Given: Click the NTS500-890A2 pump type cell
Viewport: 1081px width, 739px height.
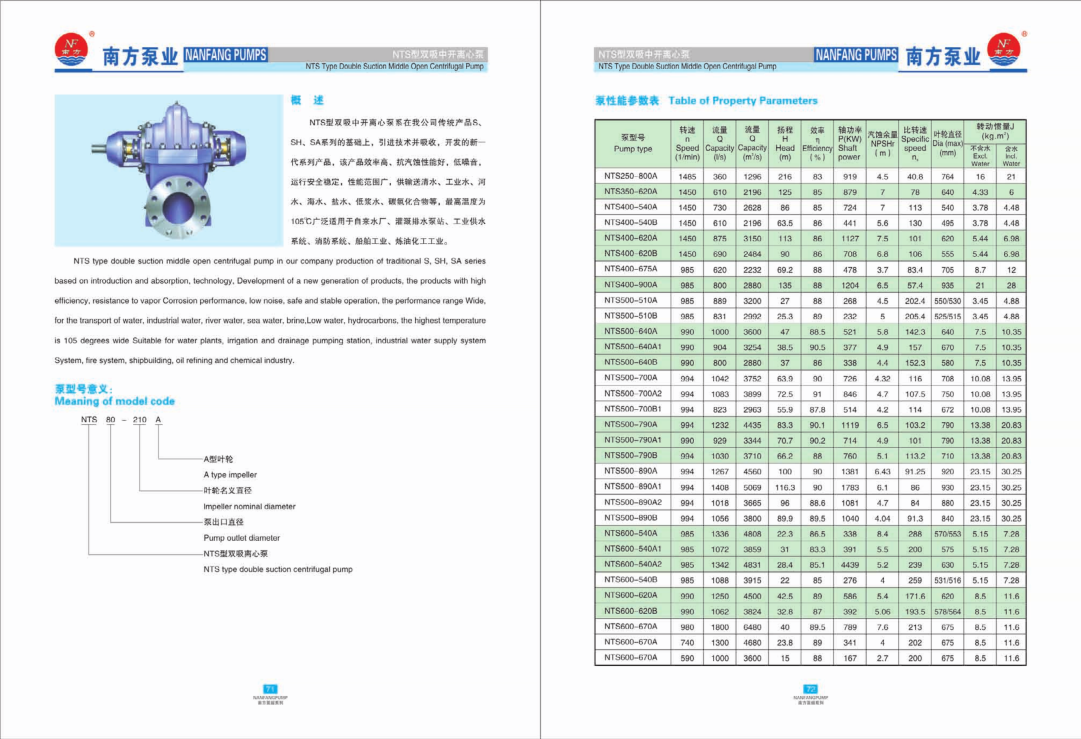Looking at the screenshot, I should coord(633,502).
